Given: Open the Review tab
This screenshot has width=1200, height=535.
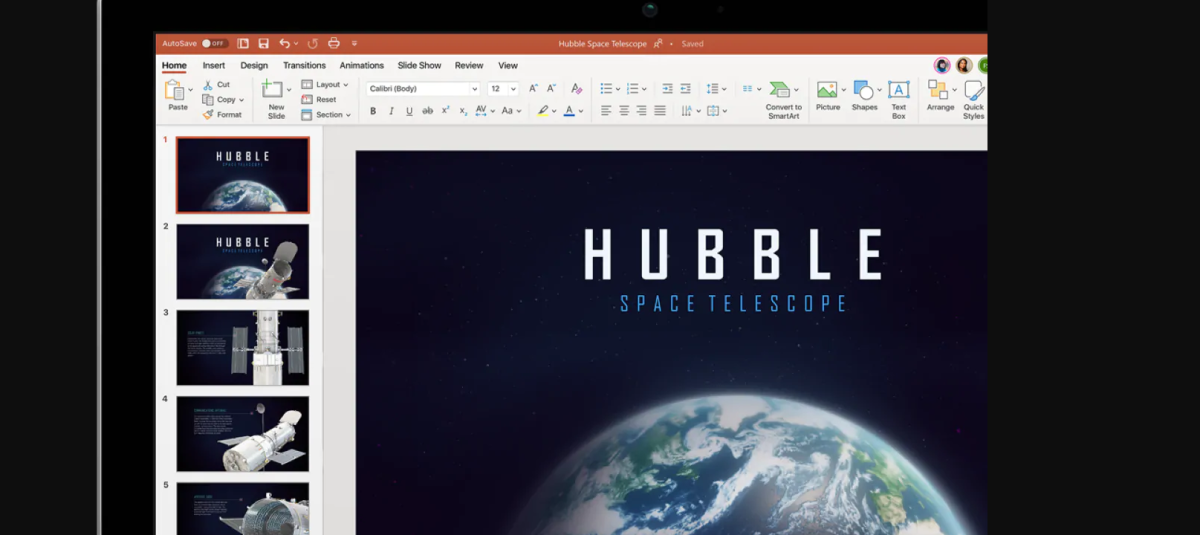Looking at the screenshot, I should coord(469,66).
